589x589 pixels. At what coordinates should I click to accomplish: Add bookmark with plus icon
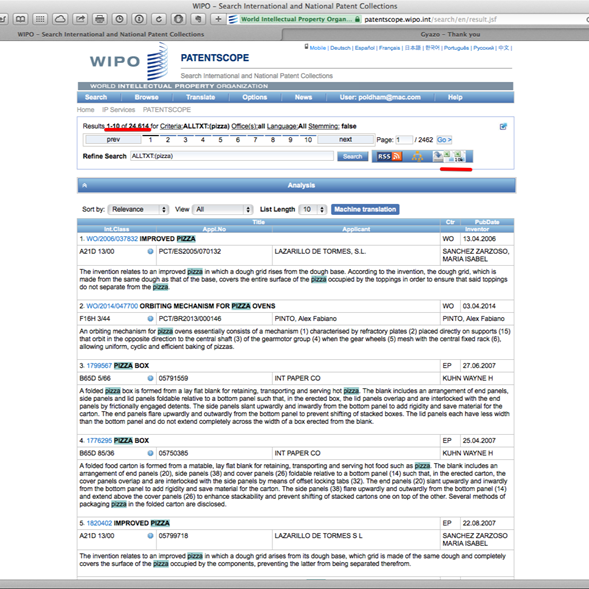click(x=218, y=19)
